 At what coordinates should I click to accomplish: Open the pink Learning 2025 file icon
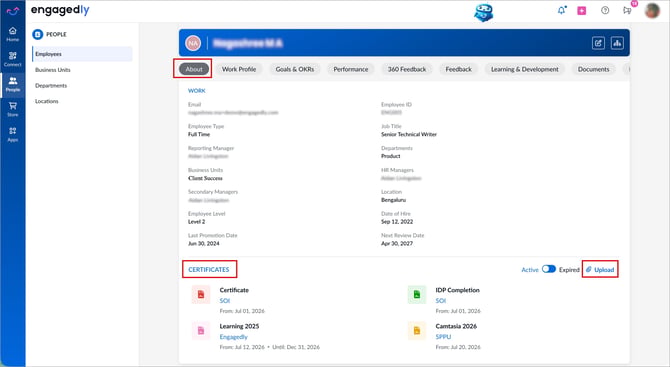click(x=201, y=330)
